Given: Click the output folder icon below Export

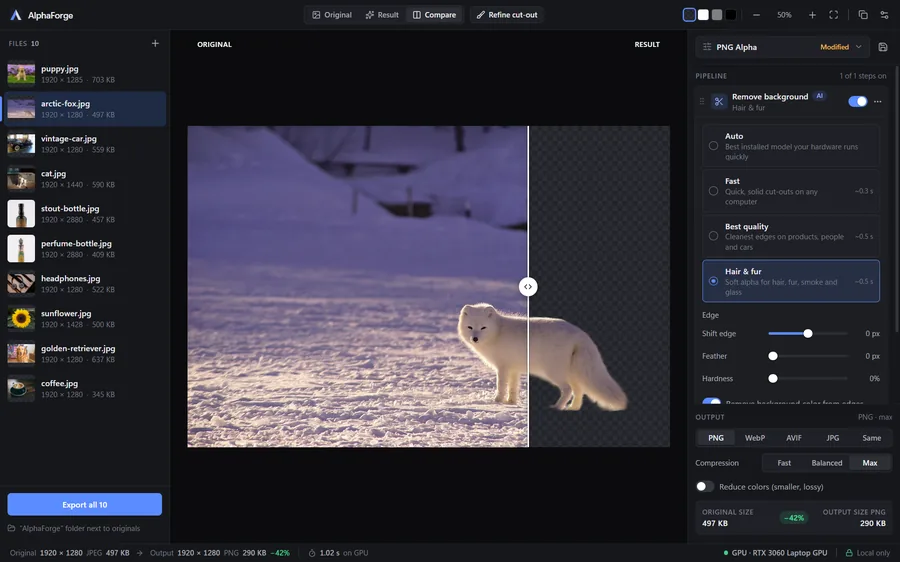Looking at the screenshot, I should pyautogui.click(x=11, y=528).
